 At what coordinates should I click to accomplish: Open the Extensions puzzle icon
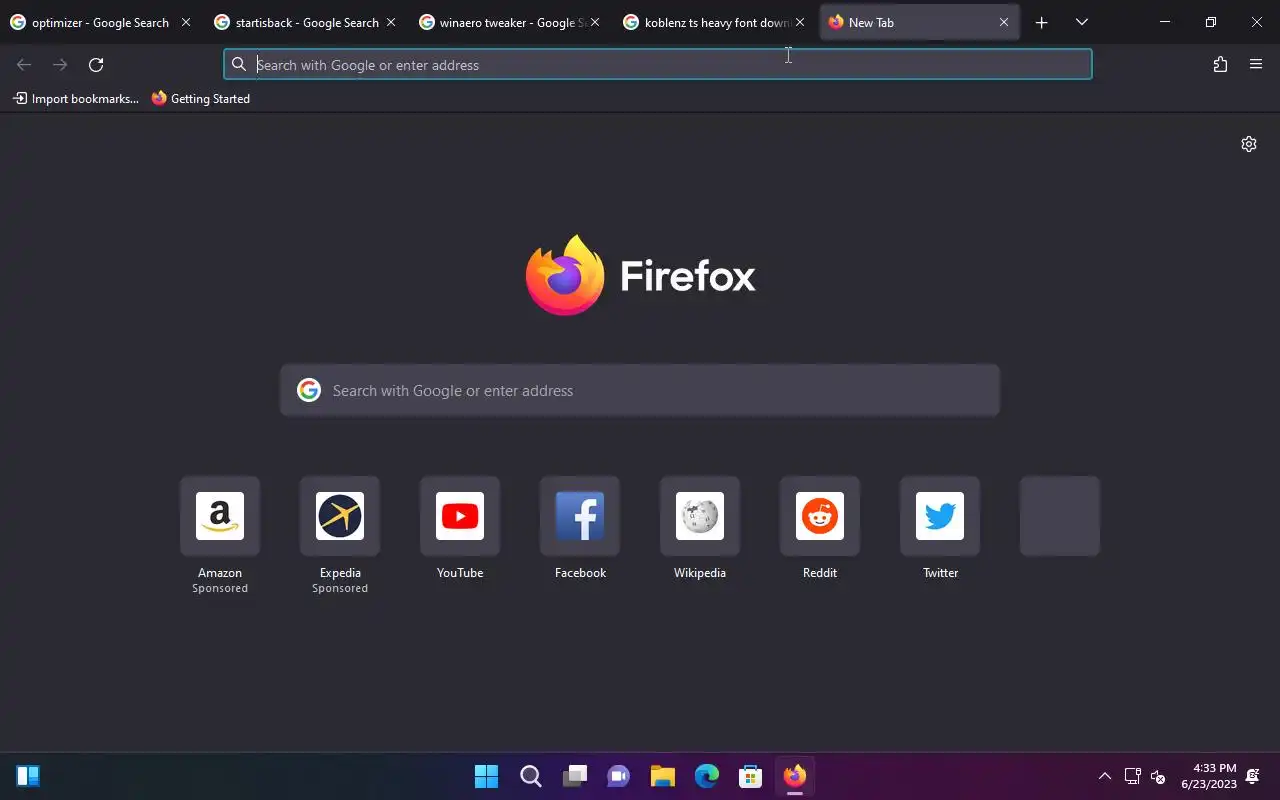click(1220, 65)
